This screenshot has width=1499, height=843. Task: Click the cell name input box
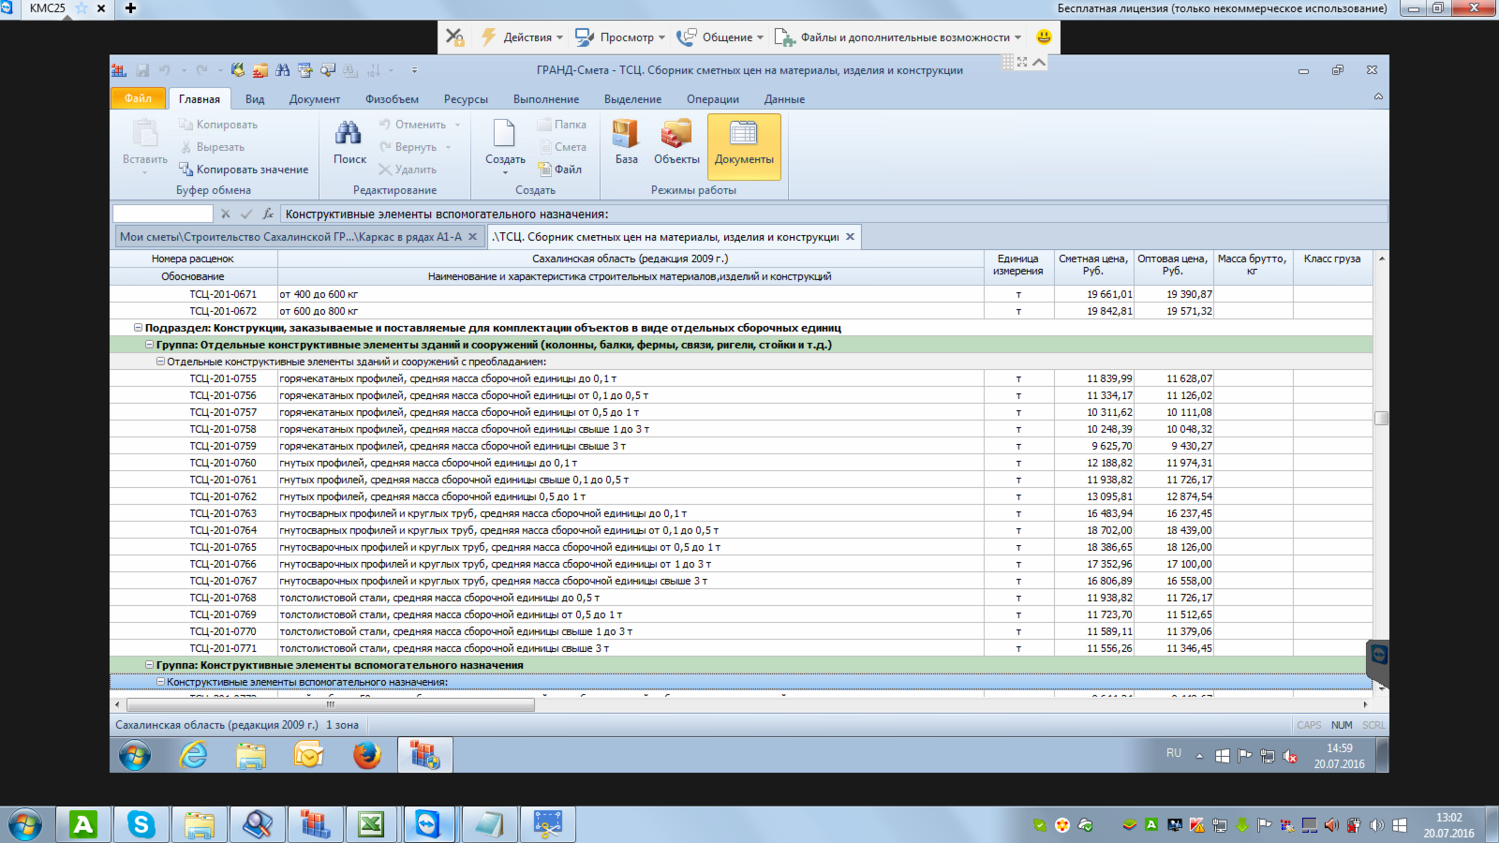coord(163,214)
